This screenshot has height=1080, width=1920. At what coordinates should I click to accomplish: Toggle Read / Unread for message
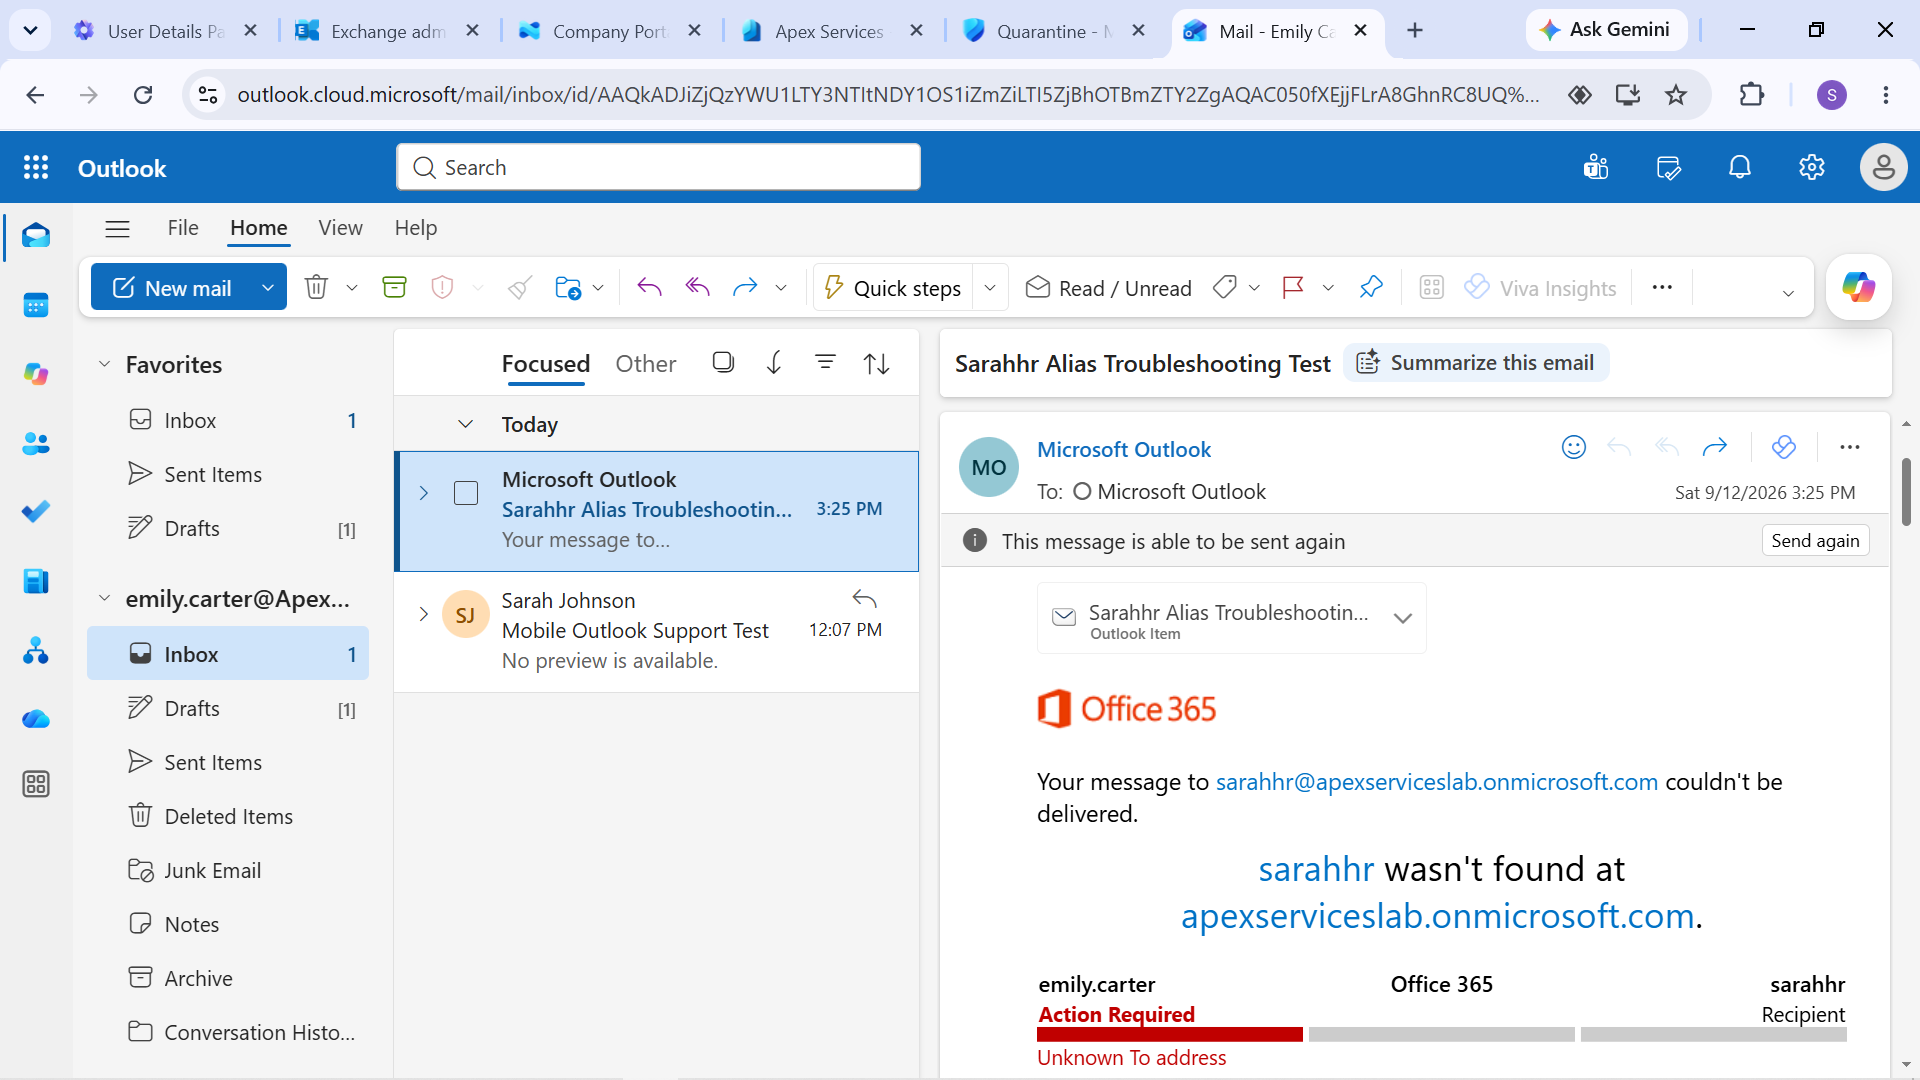click(x=1109, y=288)
